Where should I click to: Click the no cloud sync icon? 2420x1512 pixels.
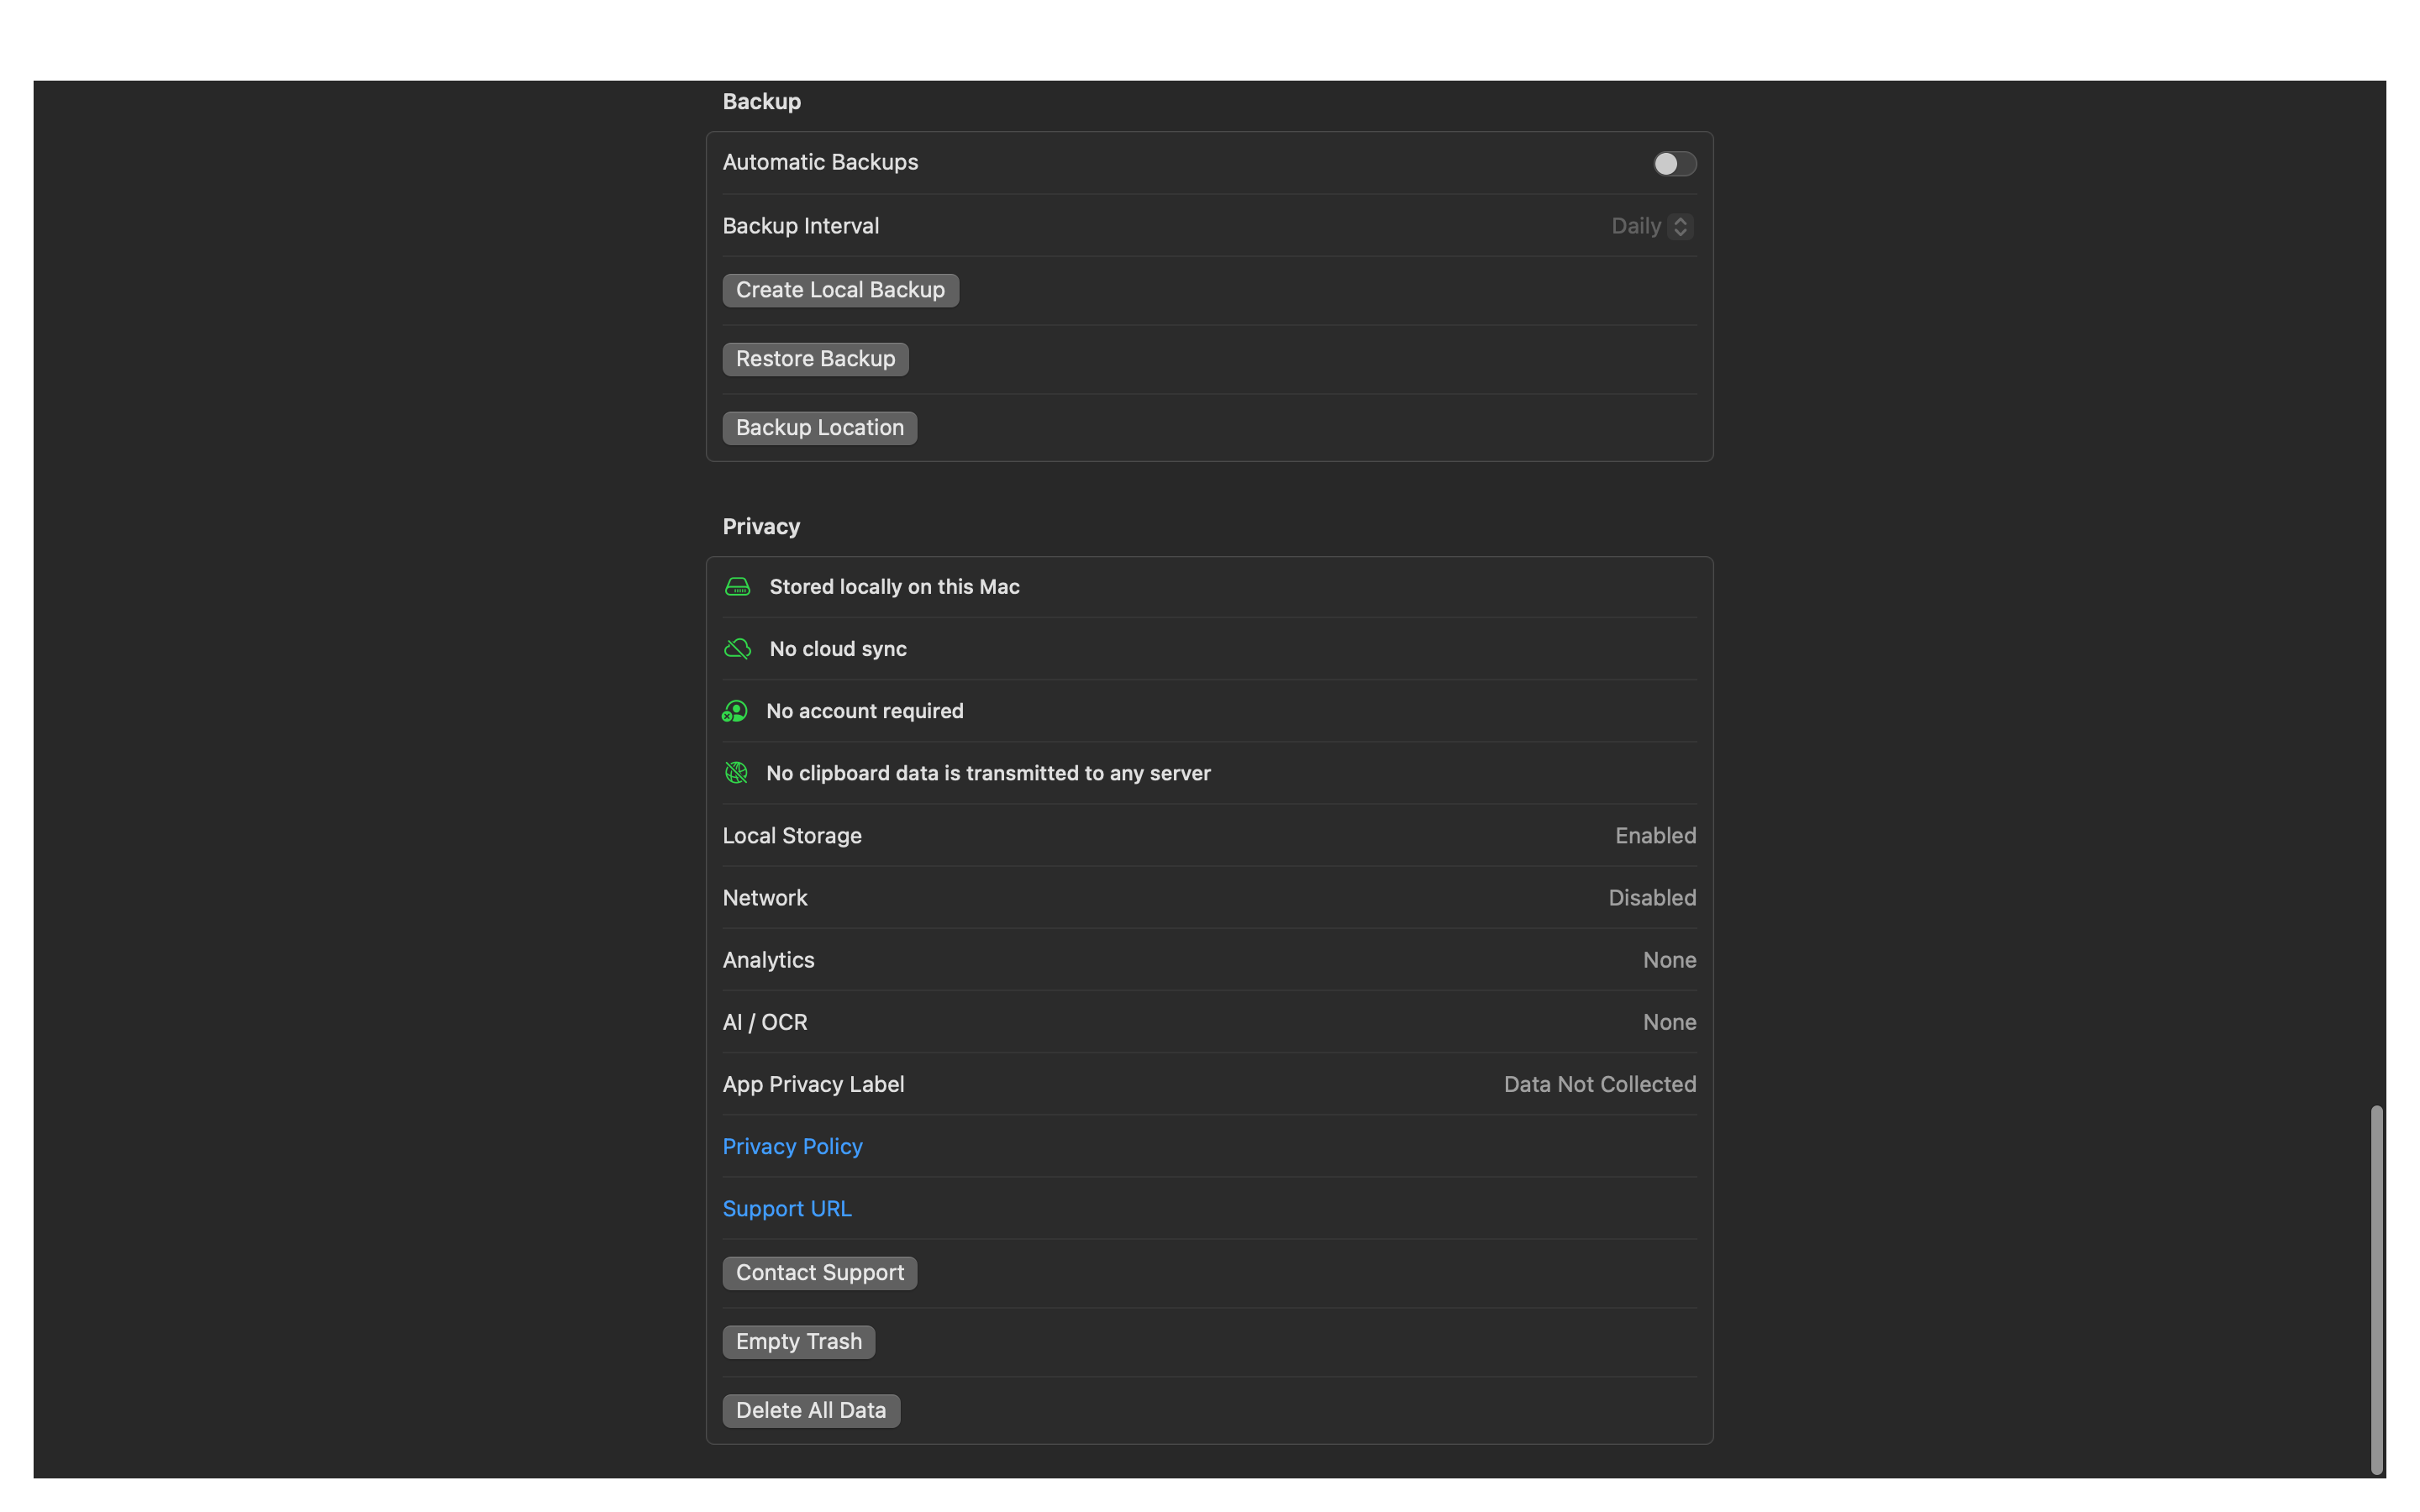(x=737, y=649)
